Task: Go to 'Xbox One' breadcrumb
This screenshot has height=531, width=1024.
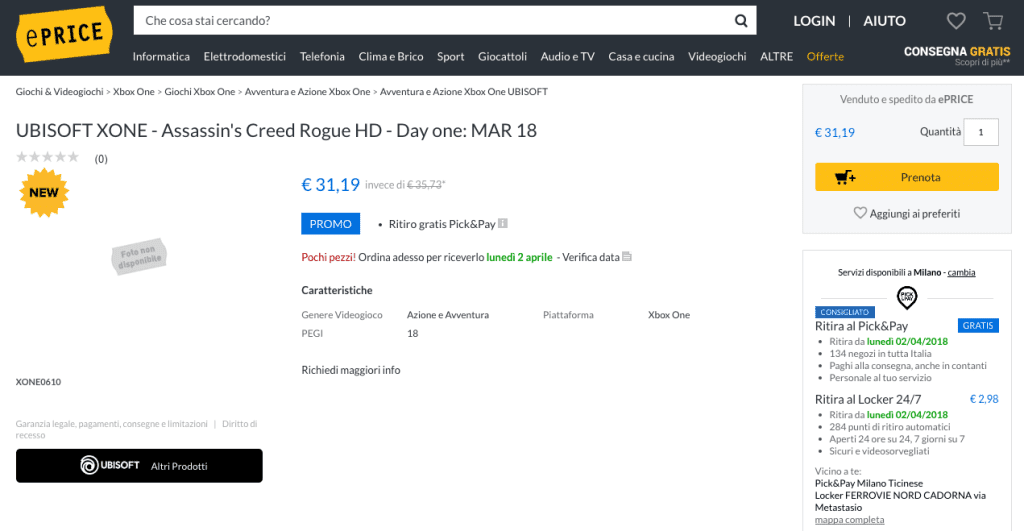Action: pos(134,92)
